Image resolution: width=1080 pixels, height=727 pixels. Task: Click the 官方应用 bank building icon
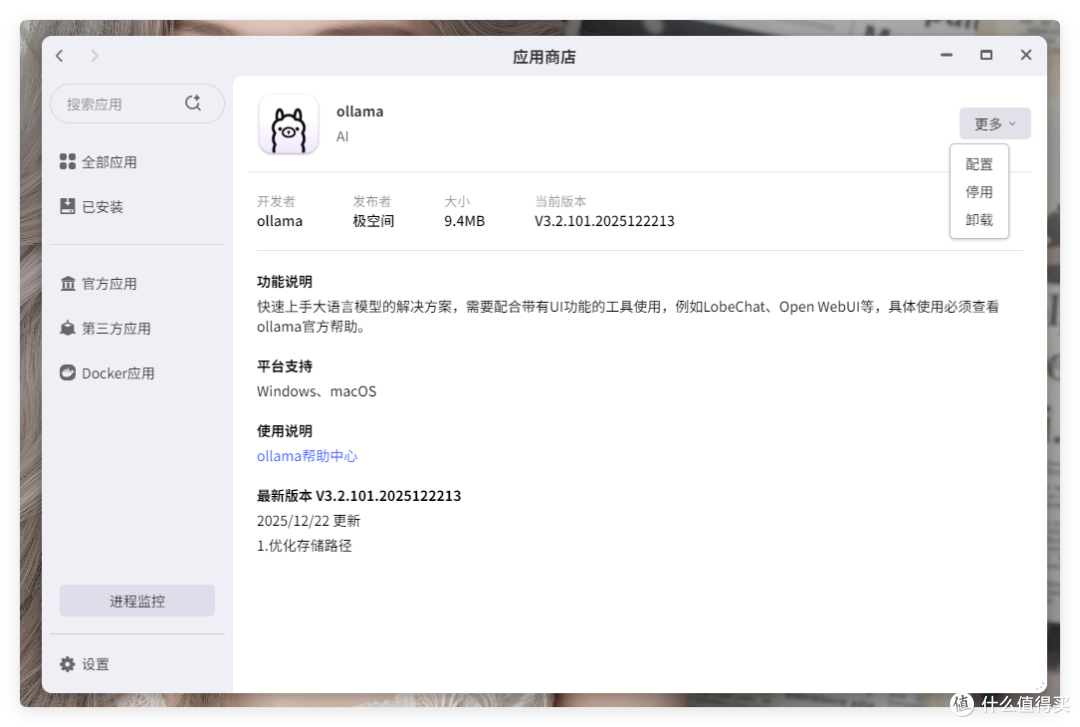(x=68, y=283)
